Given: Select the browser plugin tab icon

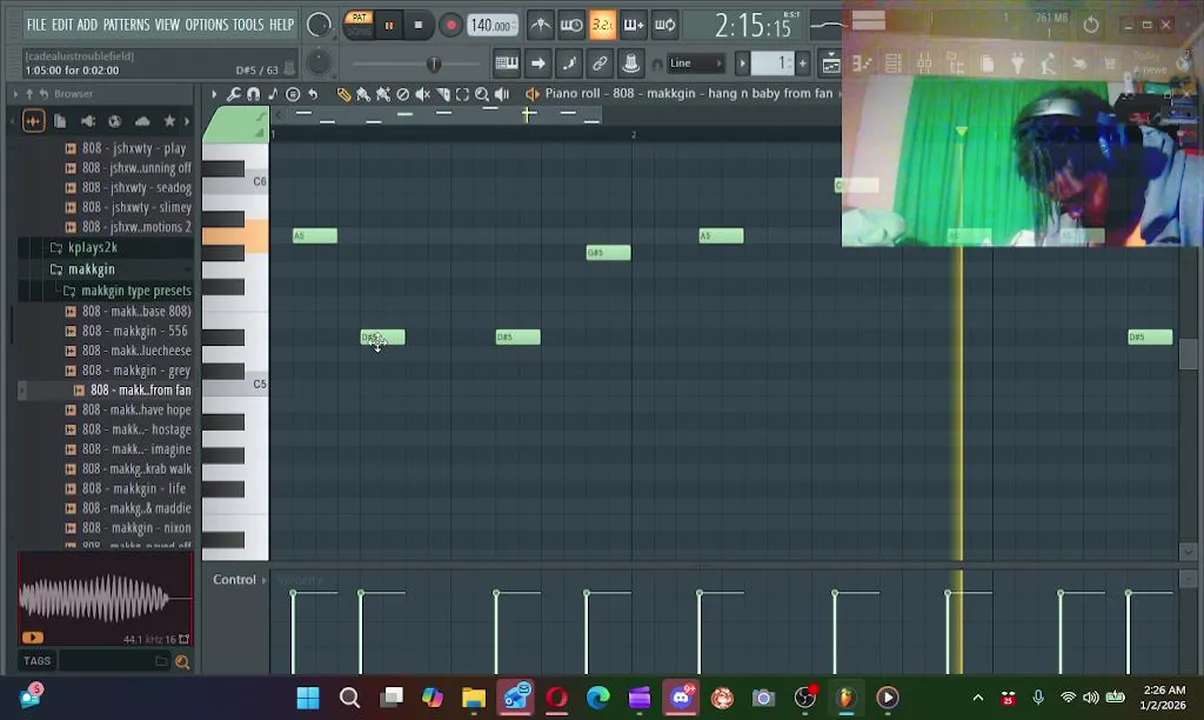Looking at the screenshot, I should [x=88, y=121].
